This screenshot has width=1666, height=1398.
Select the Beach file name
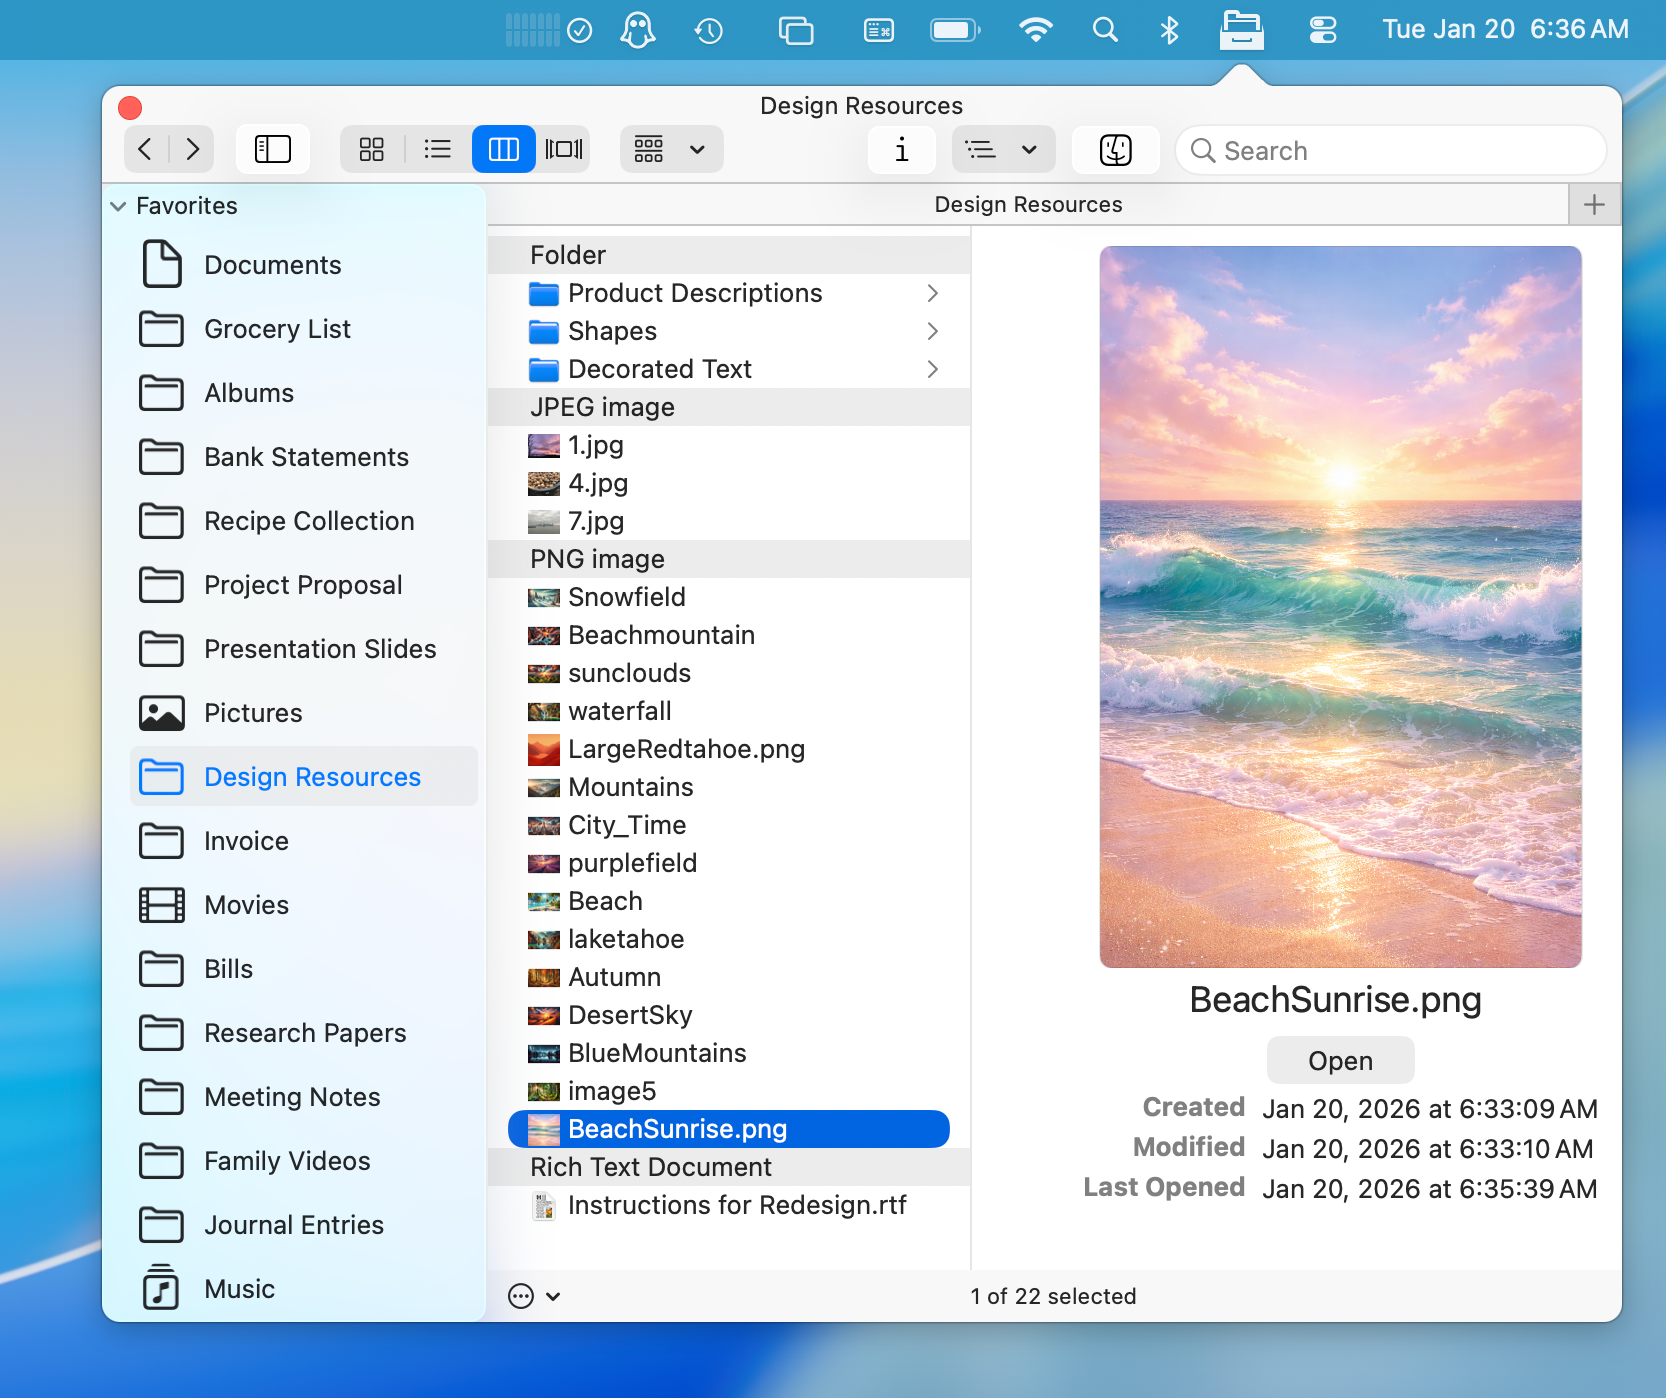605,901
